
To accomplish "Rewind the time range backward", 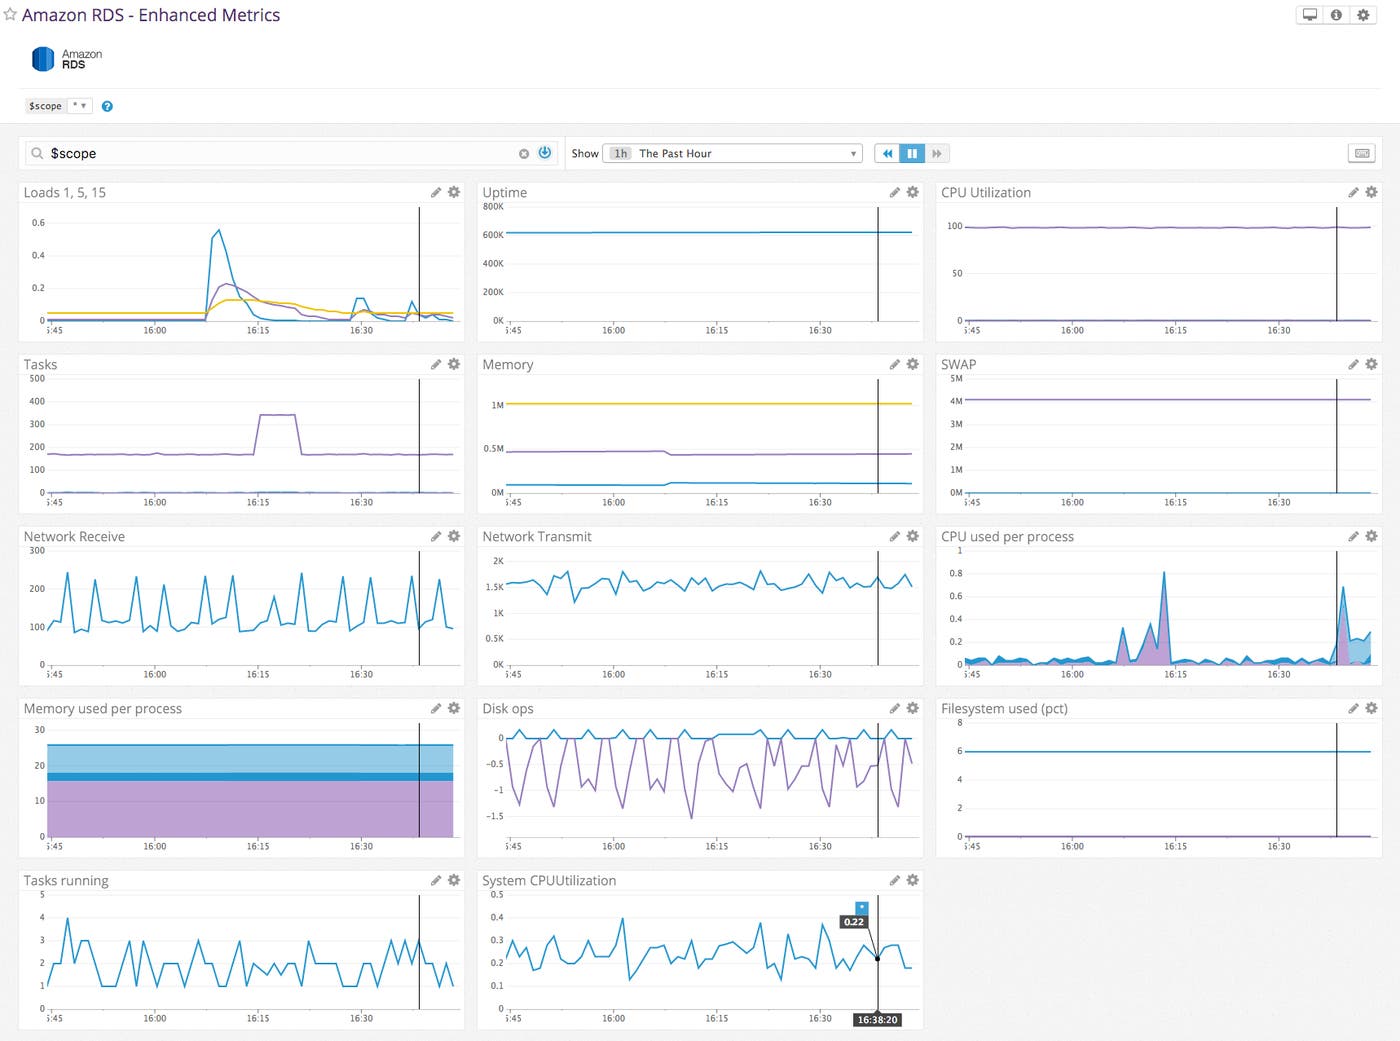I will pos(887,153).
